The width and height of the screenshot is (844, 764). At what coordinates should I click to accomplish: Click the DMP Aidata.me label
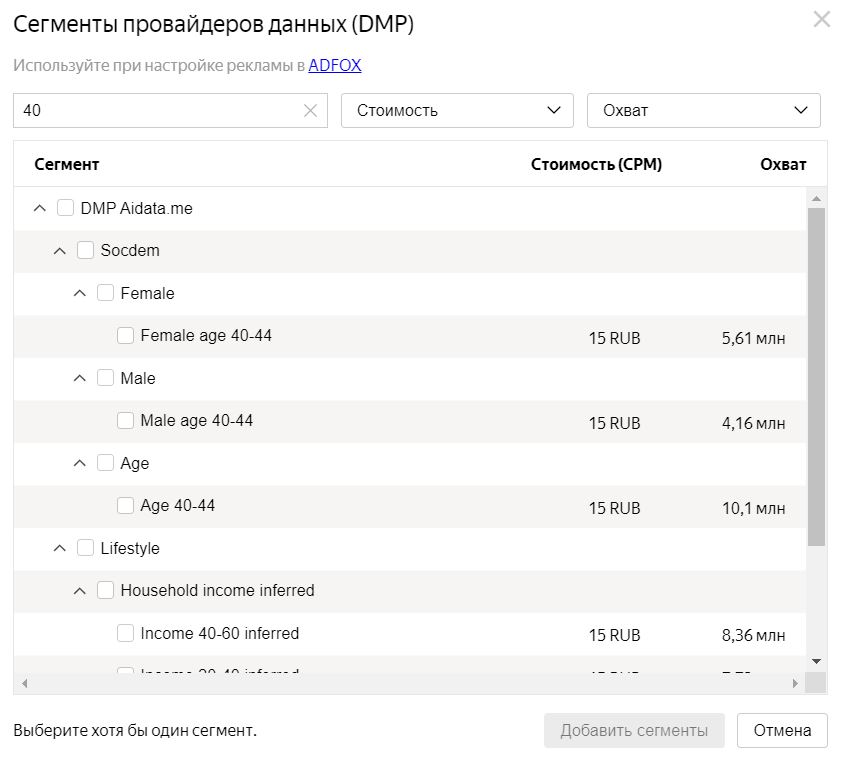[137, 208]
